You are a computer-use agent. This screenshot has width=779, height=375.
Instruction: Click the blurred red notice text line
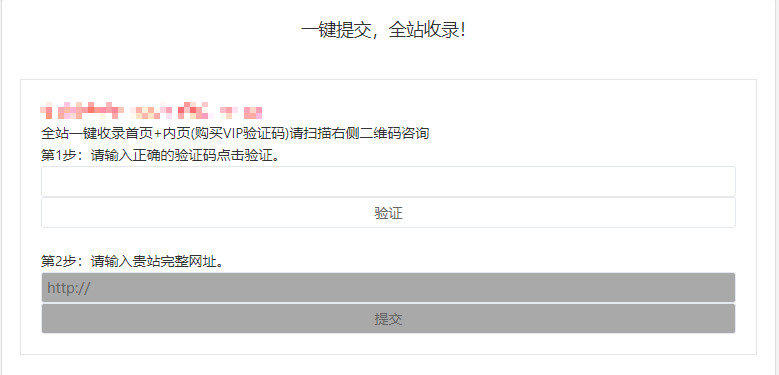point(152,111)
